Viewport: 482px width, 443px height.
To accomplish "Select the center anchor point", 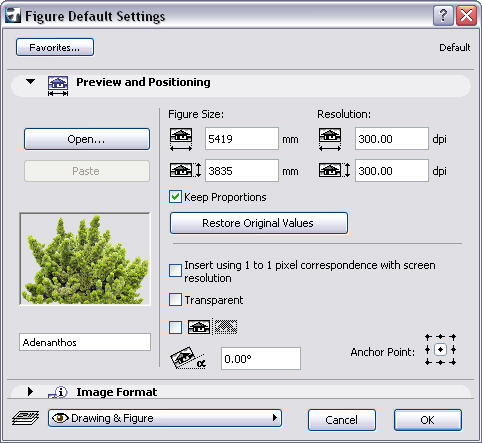I will pos(440,350).
